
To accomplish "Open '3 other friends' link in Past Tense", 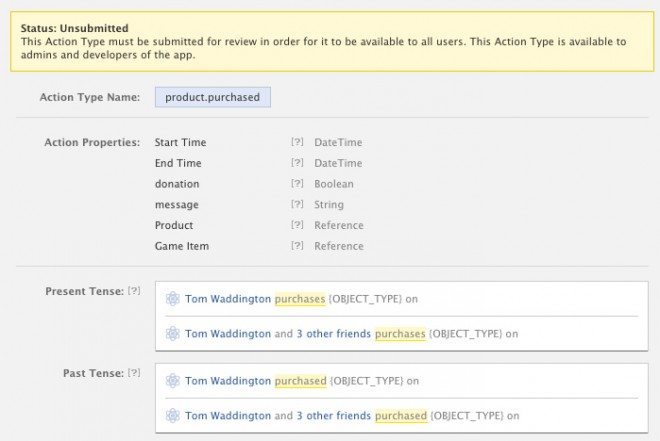I will click(x=333, y=416).
